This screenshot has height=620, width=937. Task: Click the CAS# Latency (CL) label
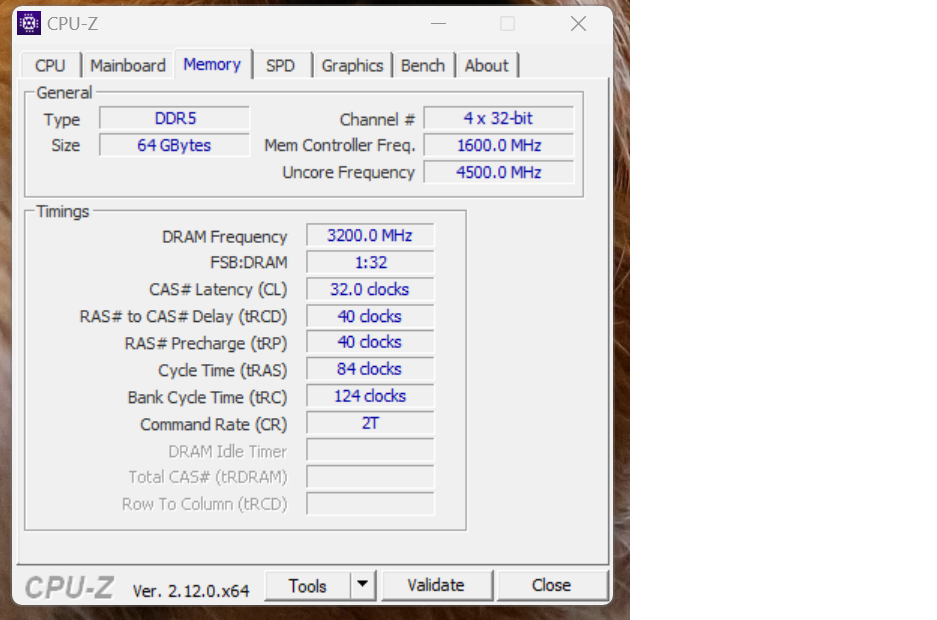coord(218,290)
